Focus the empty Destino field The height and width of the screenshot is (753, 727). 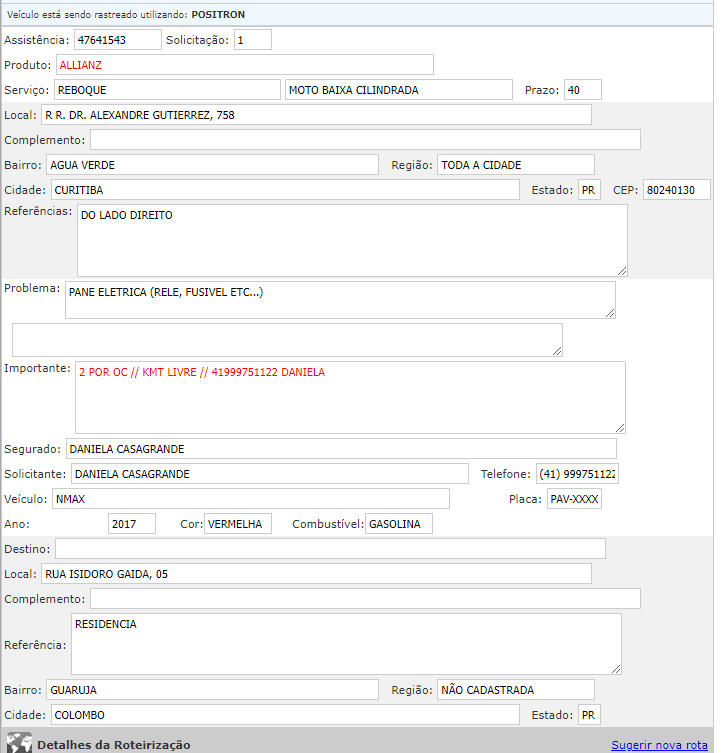(330, 548)
